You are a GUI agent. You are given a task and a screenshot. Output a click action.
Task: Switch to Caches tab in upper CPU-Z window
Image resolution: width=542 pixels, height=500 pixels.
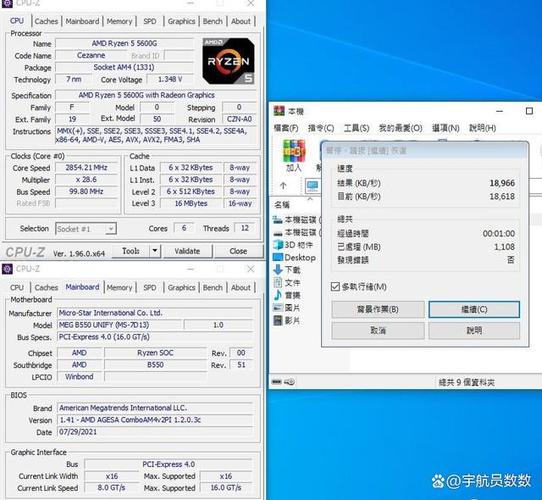pos(46,21)
